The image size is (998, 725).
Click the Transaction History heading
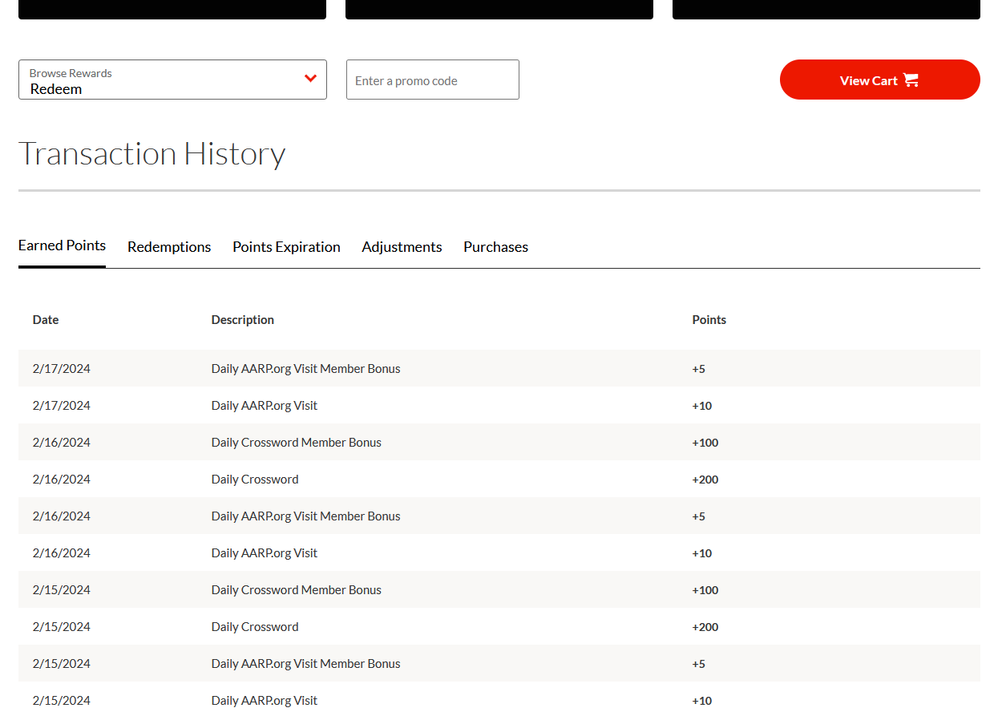click(152, 154)
